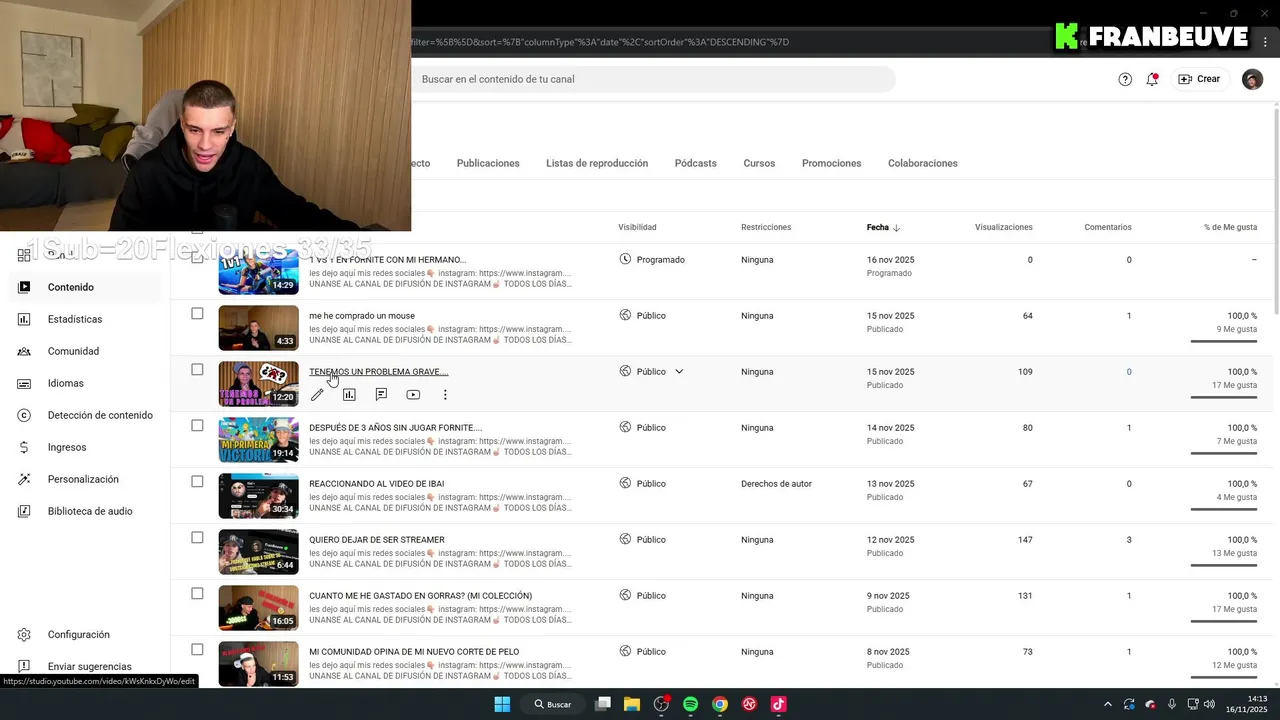Screen dimensions: 1280x720
Task: Click the help question mark icon
Action: (x=1125, y=79)
